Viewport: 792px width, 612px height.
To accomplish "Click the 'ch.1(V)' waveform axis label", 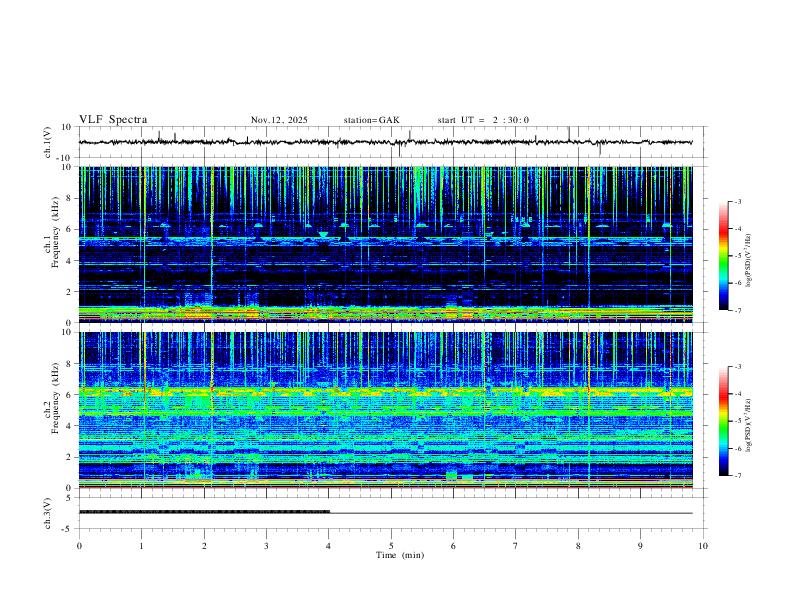I will 48,142.
